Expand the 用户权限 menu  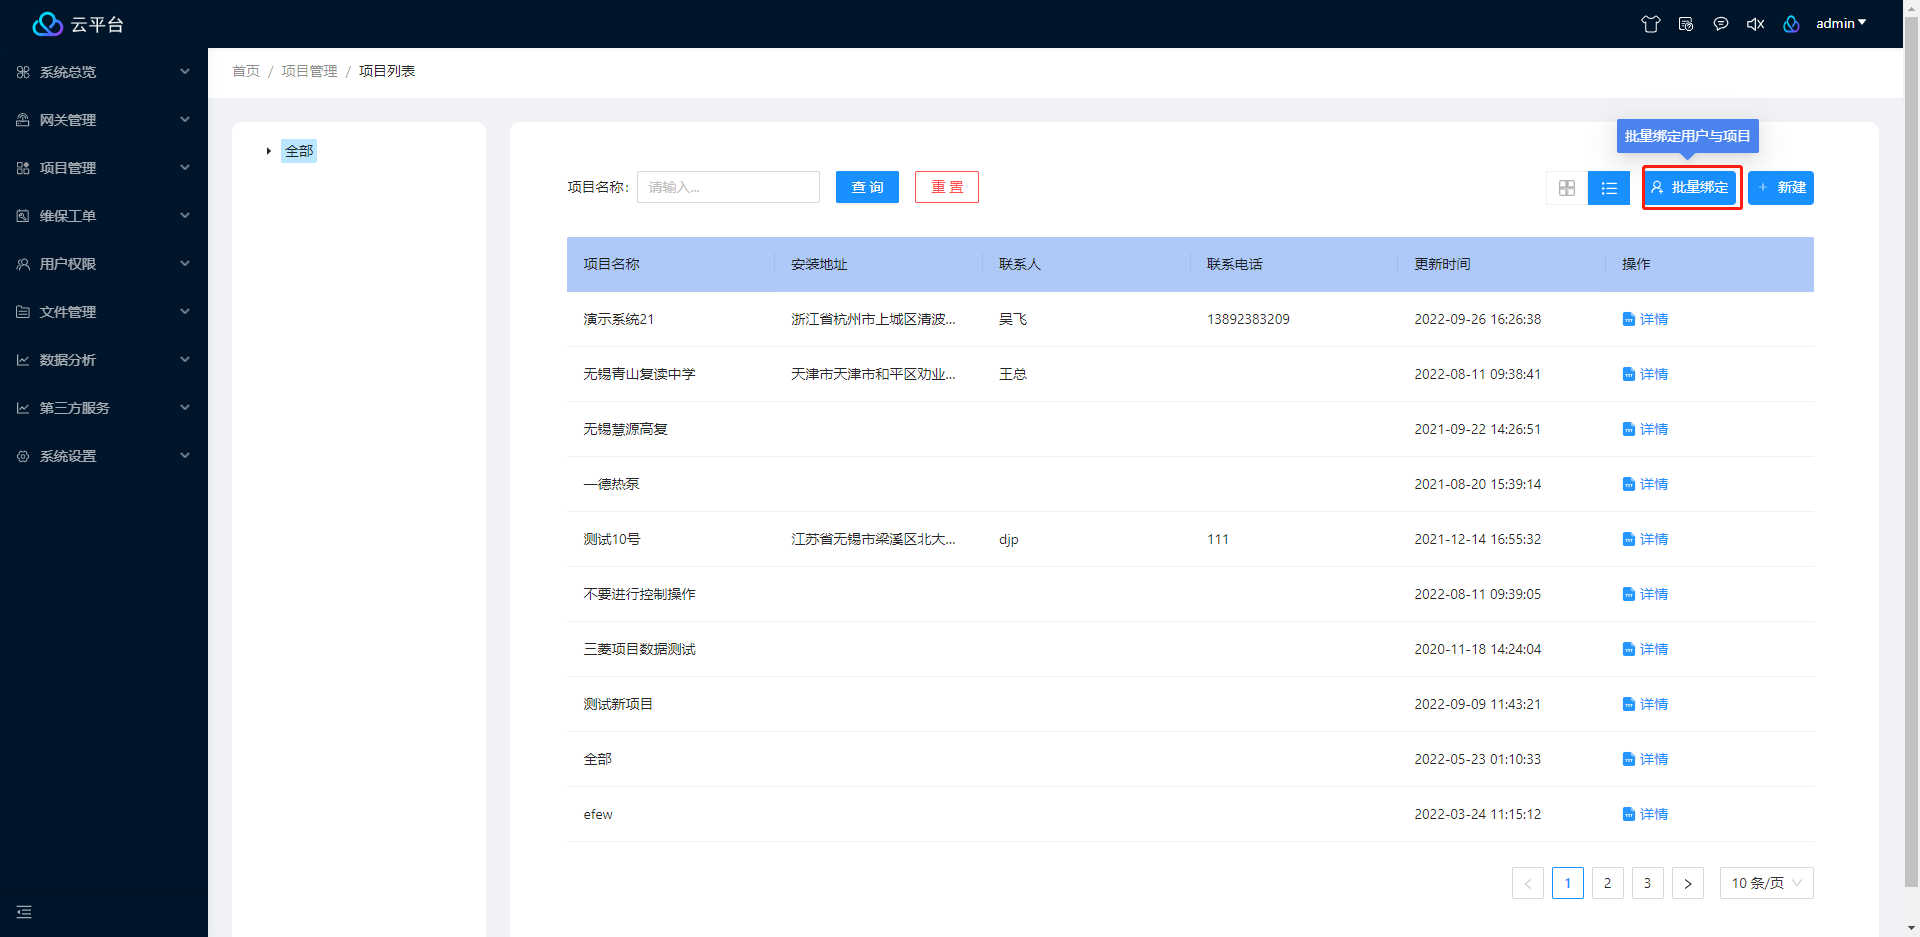[104, 264]
